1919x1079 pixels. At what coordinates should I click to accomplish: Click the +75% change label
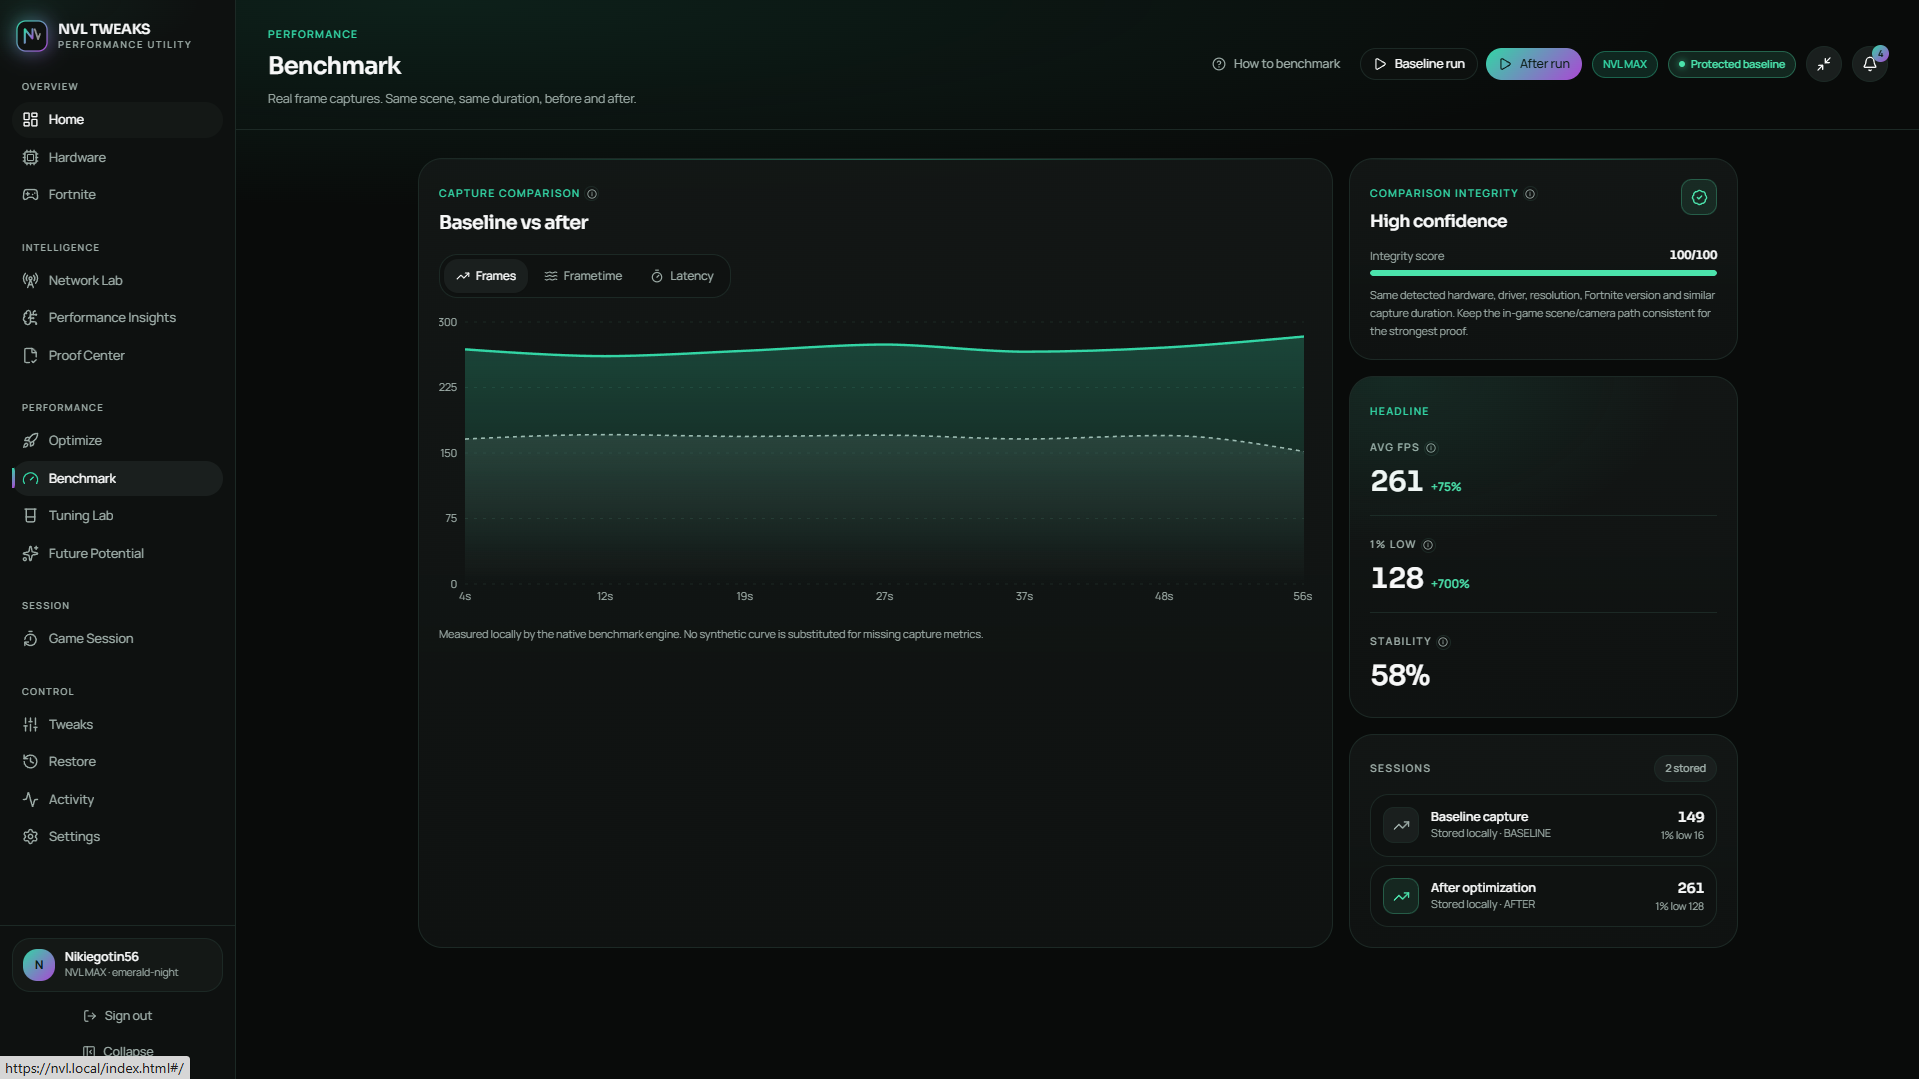1446,487
